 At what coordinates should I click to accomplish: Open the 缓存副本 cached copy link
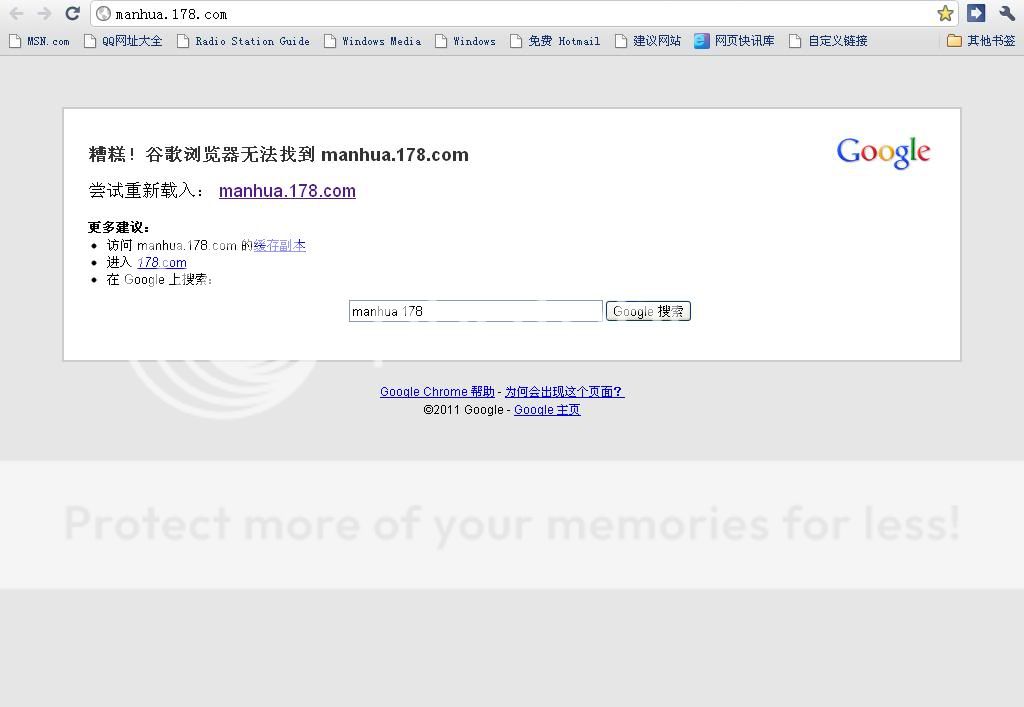(x=280, y=245)
